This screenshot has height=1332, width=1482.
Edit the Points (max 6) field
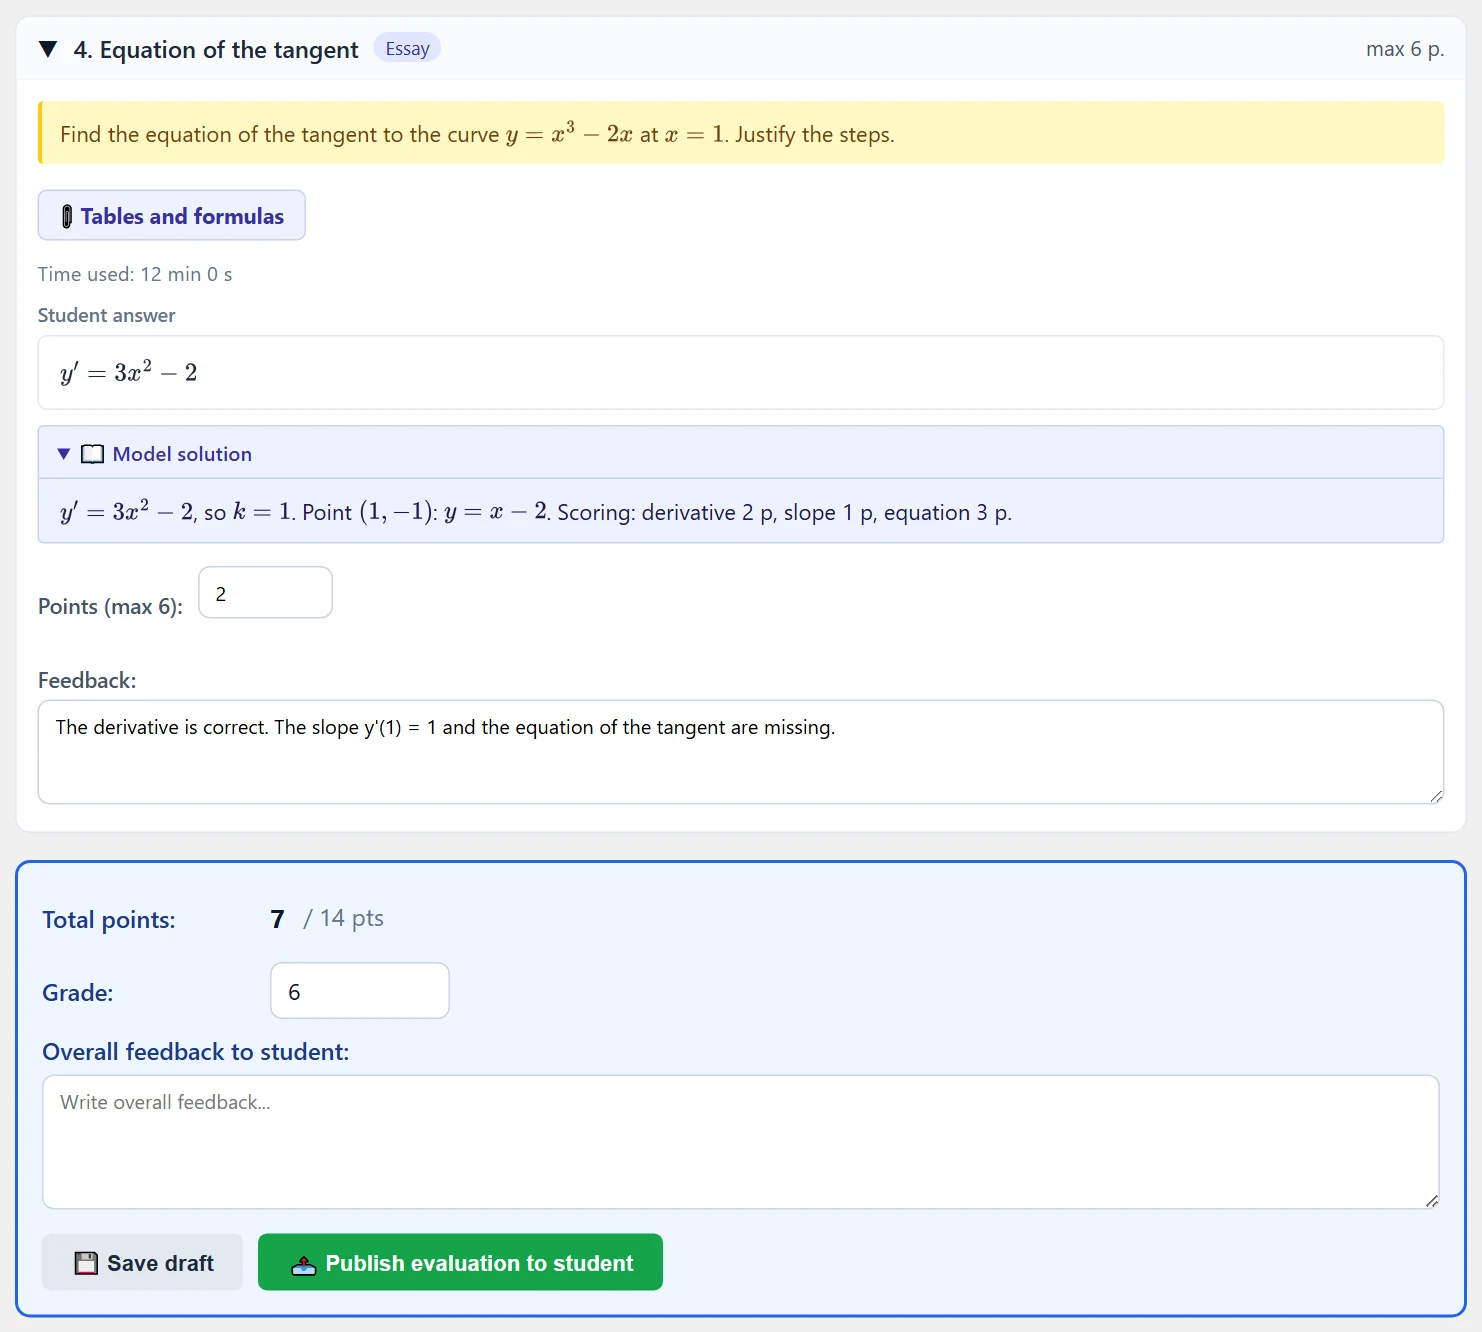[265, 593]
